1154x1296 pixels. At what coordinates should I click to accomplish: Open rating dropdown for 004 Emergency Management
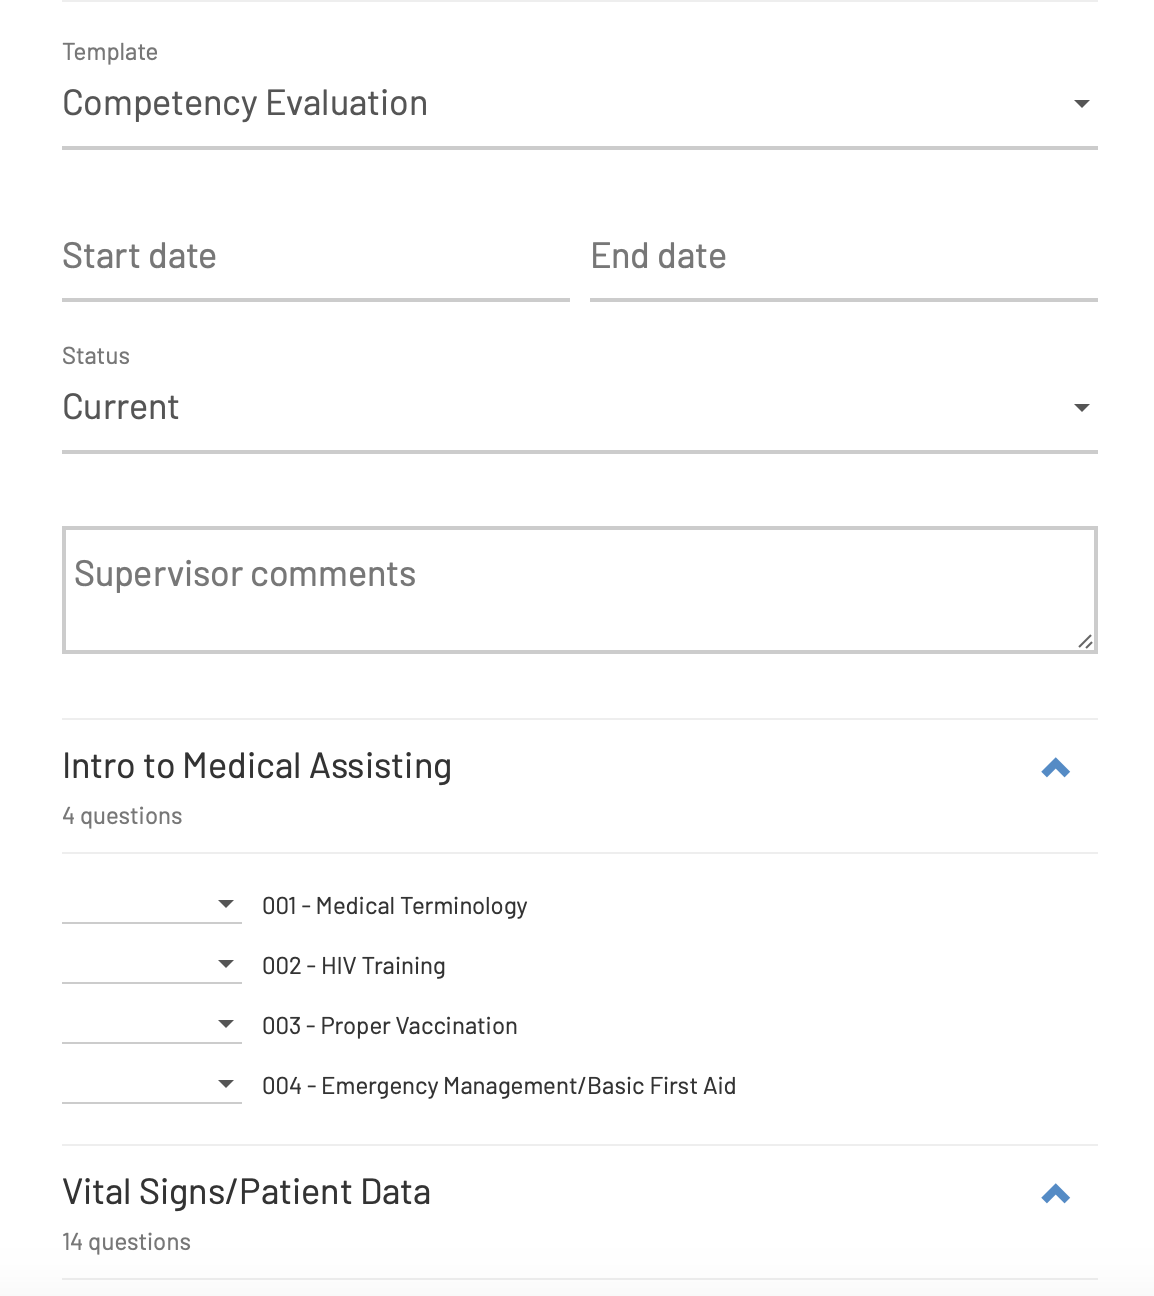tap(152, 1085)
